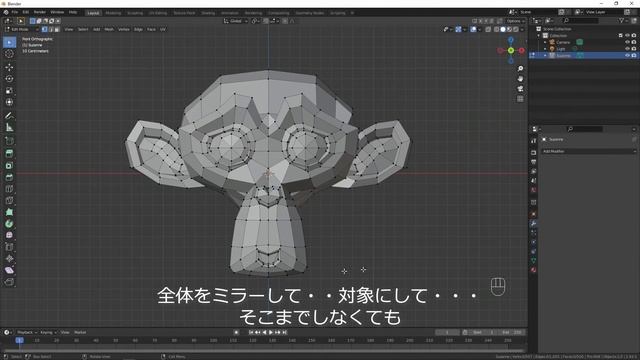640x360 pixels.
Task: Open the viewport Options dropdown
Action: (516, 21)
